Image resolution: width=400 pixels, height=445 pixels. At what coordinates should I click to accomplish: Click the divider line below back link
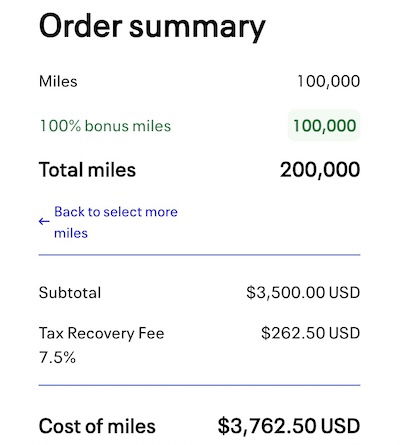(199, 255)
